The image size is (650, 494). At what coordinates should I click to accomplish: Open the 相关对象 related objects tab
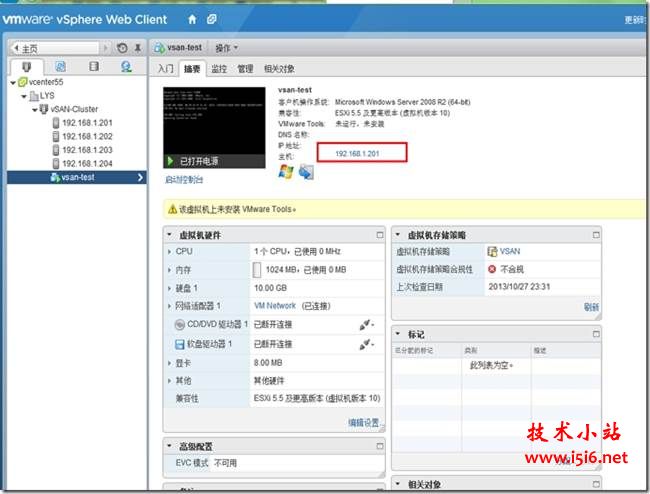tap(279, 69)
